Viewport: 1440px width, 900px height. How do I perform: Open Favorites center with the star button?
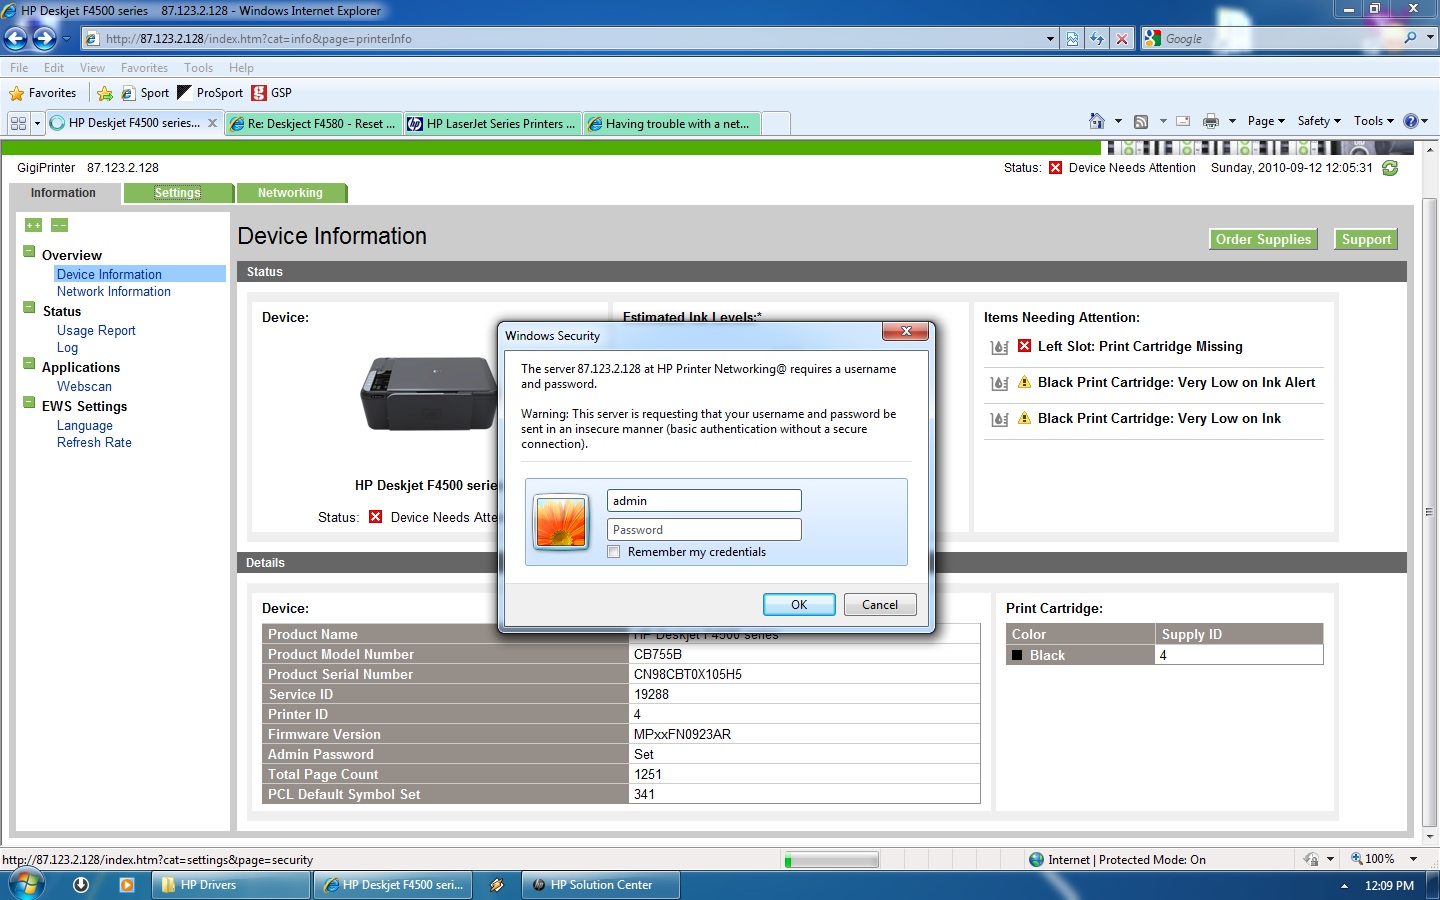point(42,93)
